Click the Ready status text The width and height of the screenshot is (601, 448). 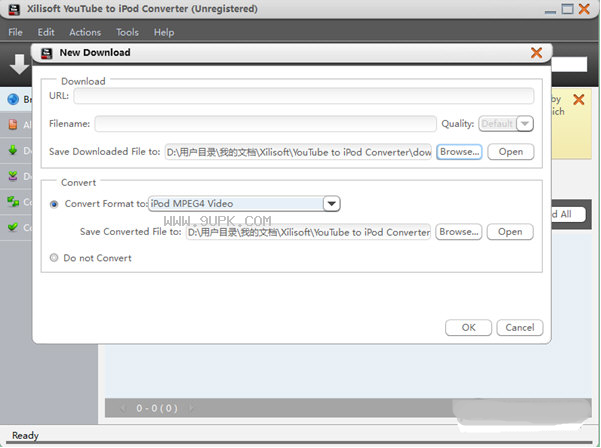coord(25,435)
